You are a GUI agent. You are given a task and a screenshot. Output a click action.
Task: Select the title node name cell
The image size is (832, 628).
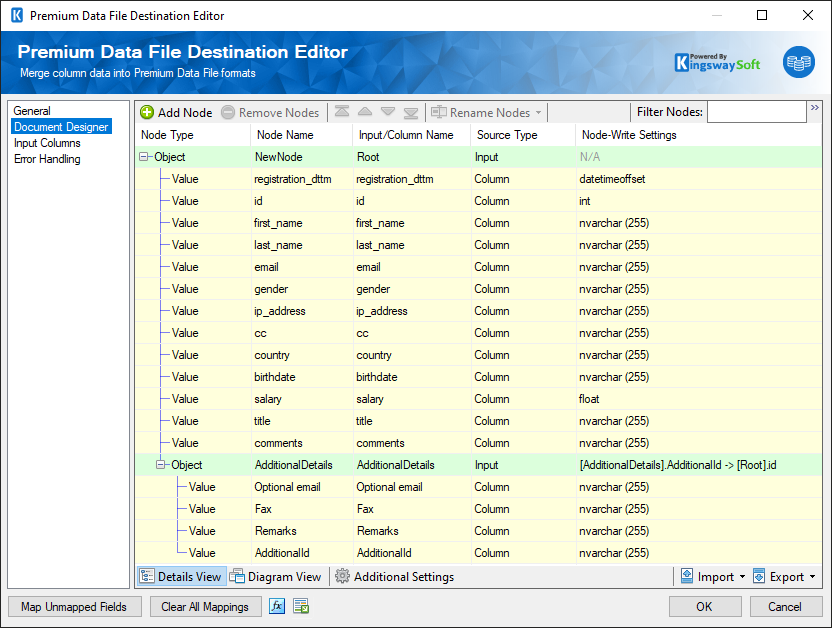[301, 421]
